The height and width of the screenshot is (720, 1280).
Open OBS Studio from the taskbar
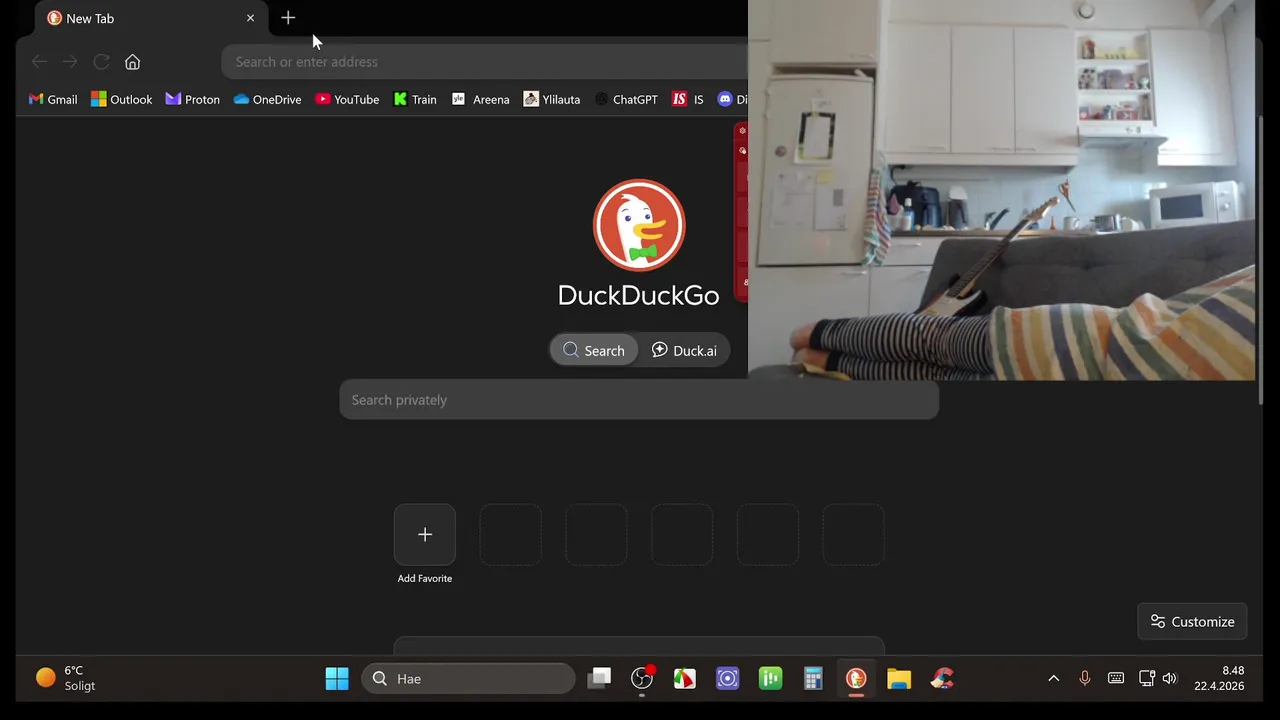(642, 678)
